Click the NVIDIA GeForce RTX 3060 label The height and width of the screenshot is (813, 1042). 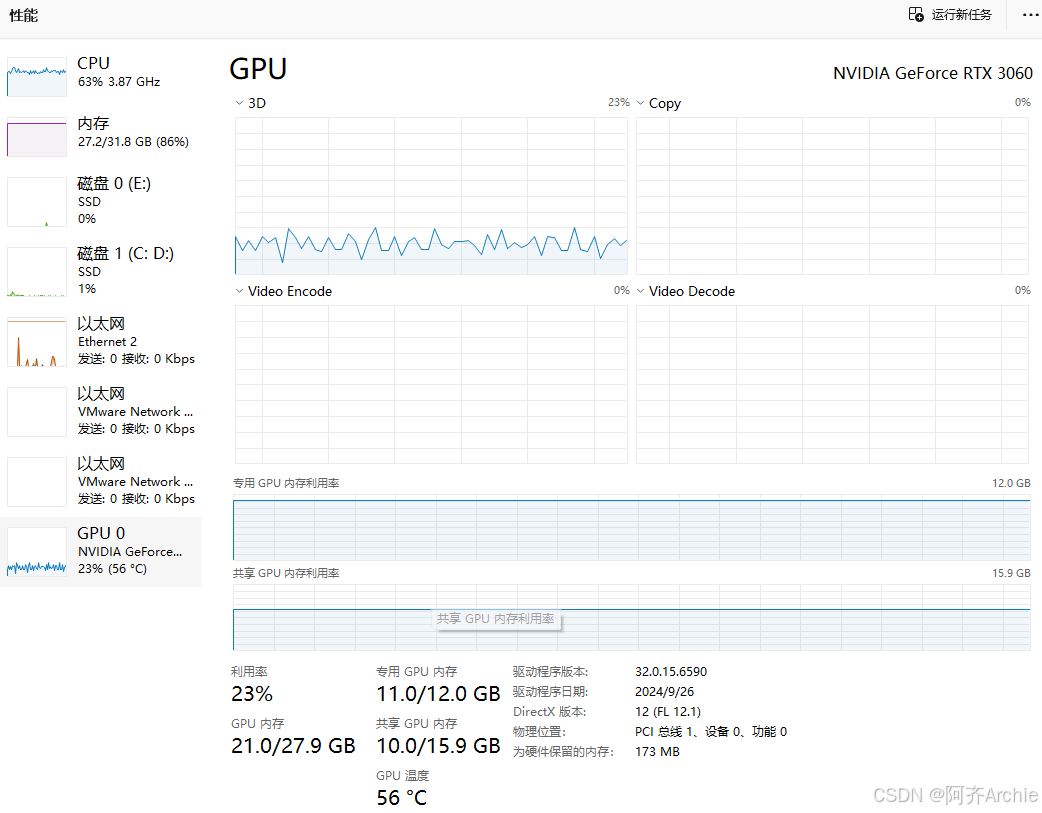[933, 73]
